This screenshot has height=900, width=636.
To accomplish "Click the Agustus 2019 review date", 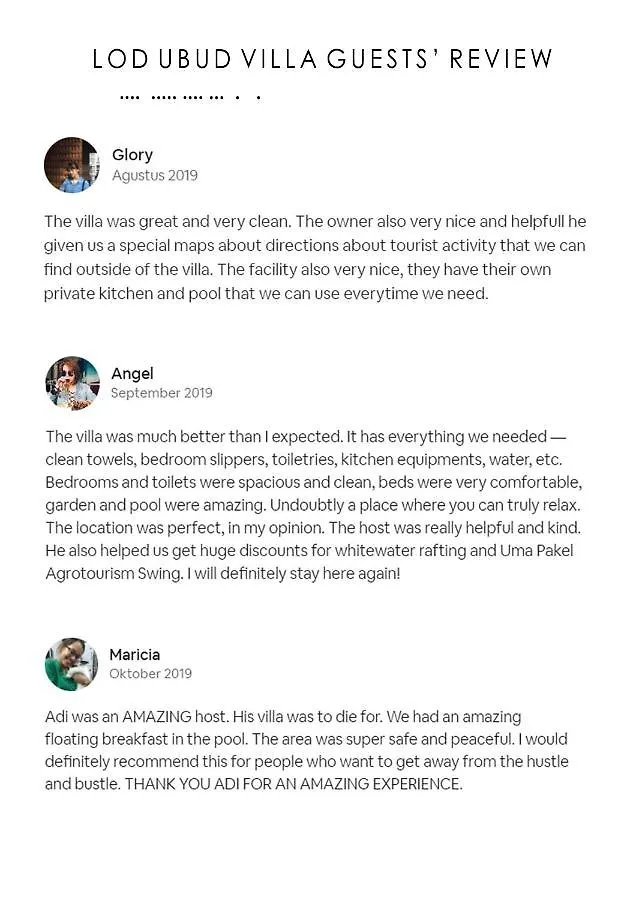I will (155, 176).
